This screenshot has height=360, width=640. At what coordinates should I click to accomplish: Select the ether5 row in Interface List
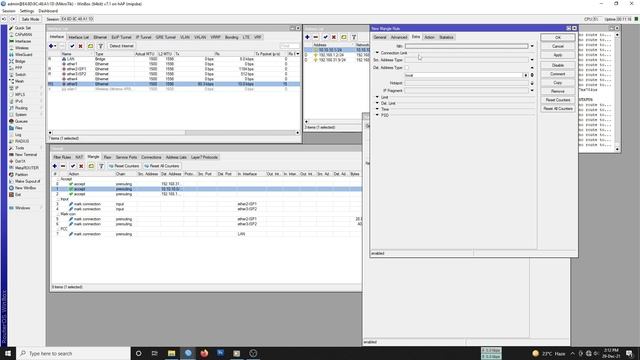click(174, 84)
